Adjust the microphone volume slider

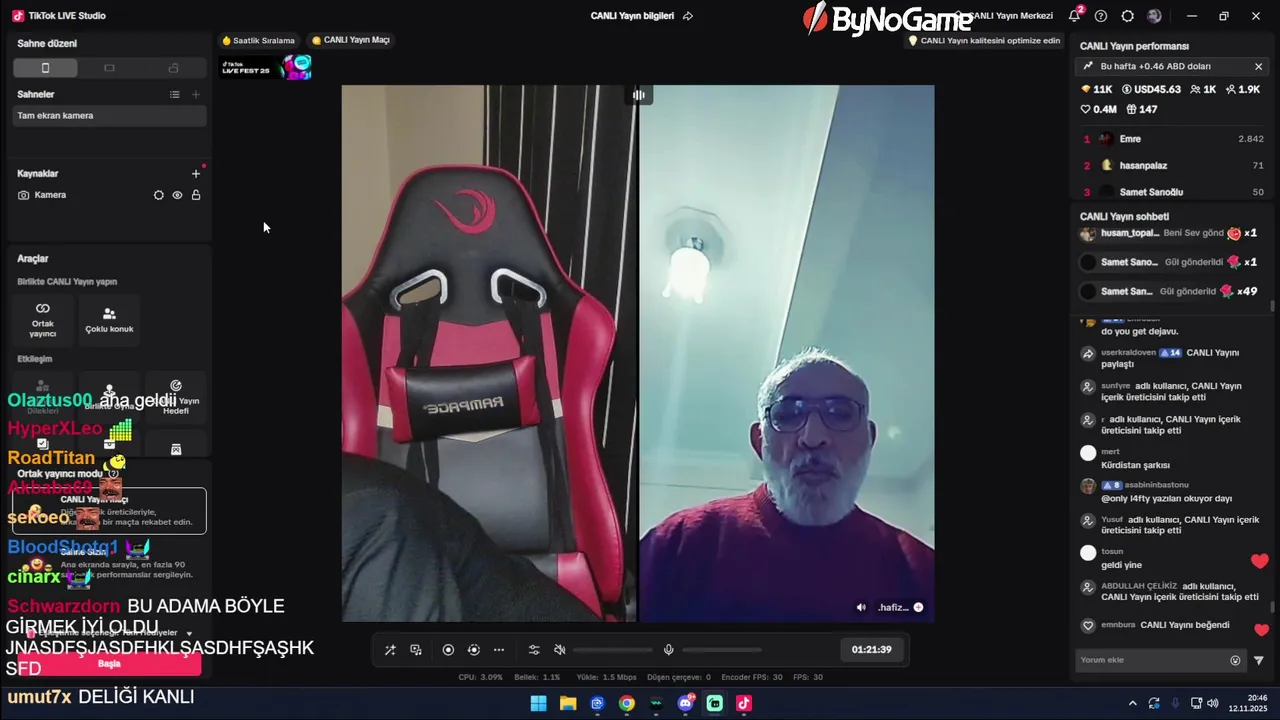click(722, 650)
